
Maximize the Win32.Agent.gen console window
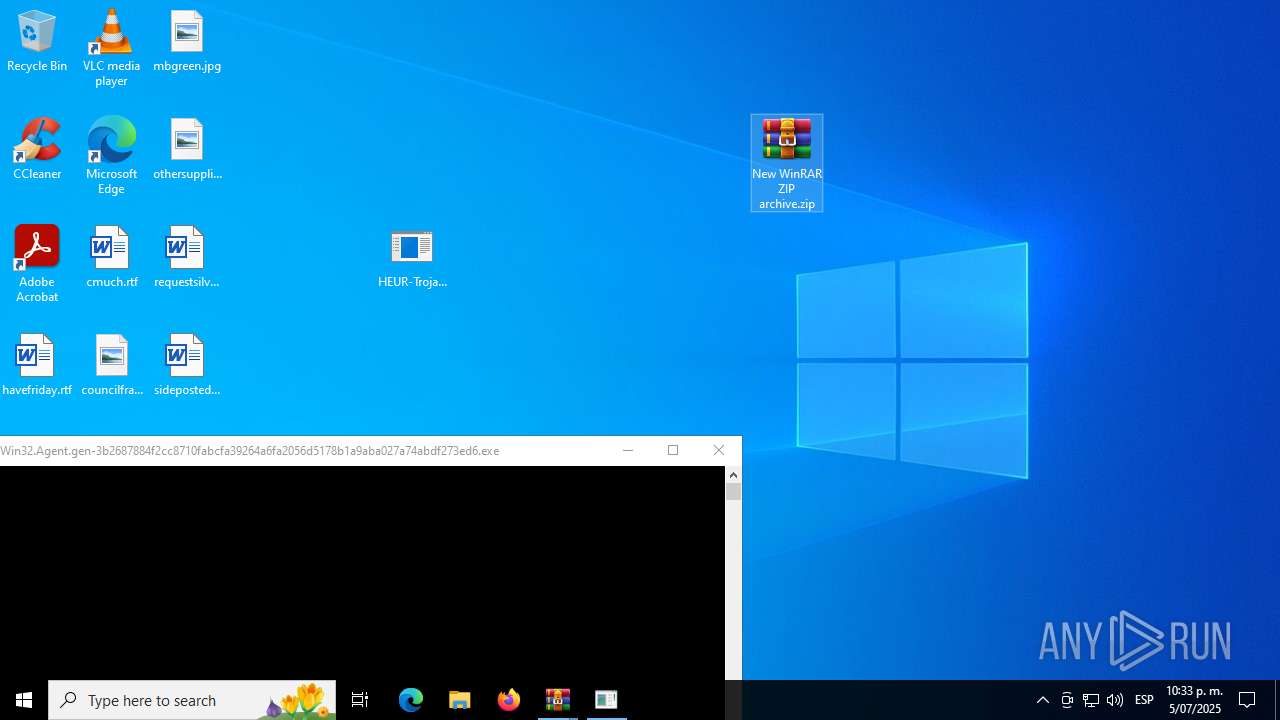tap(673, 451)
